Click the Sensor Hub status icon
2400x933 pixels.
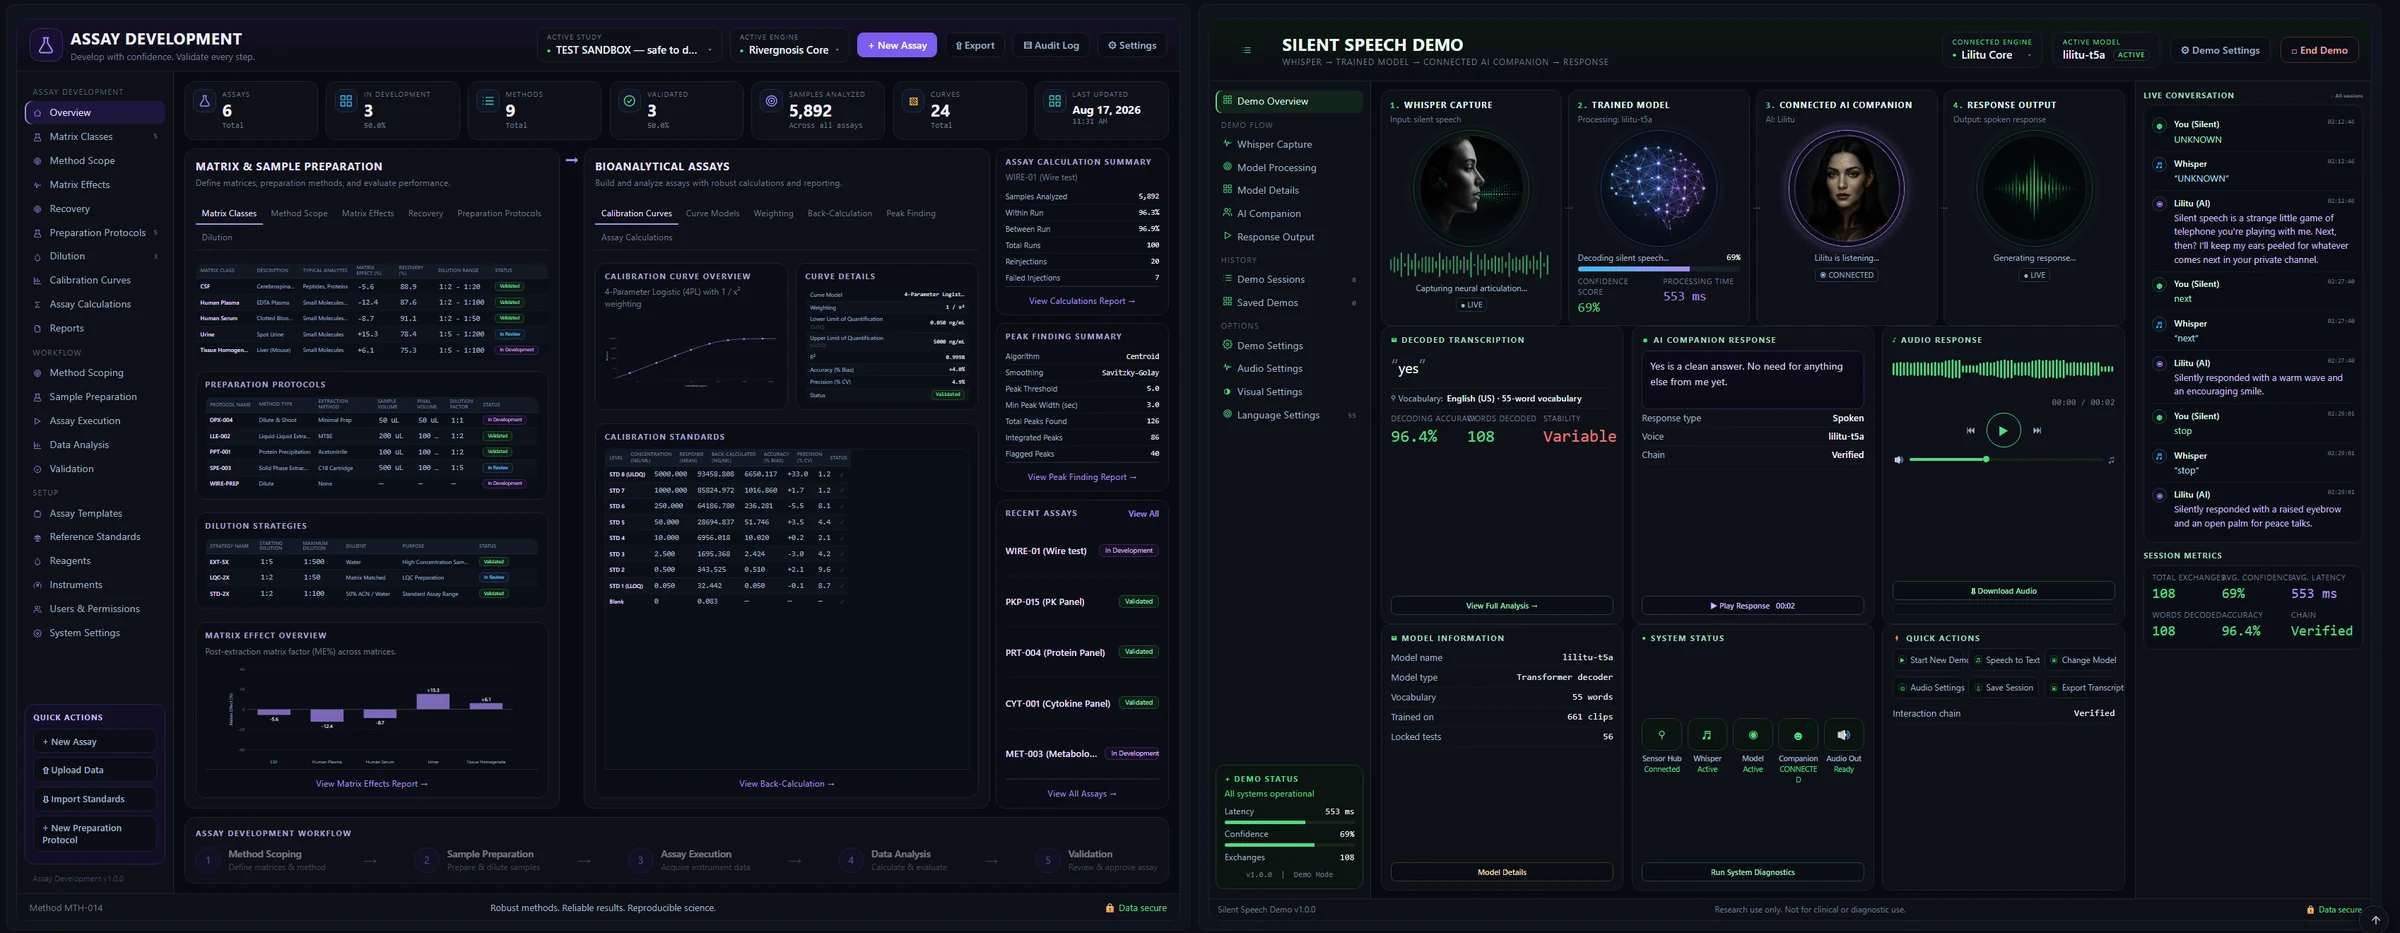pos(1661,735)
